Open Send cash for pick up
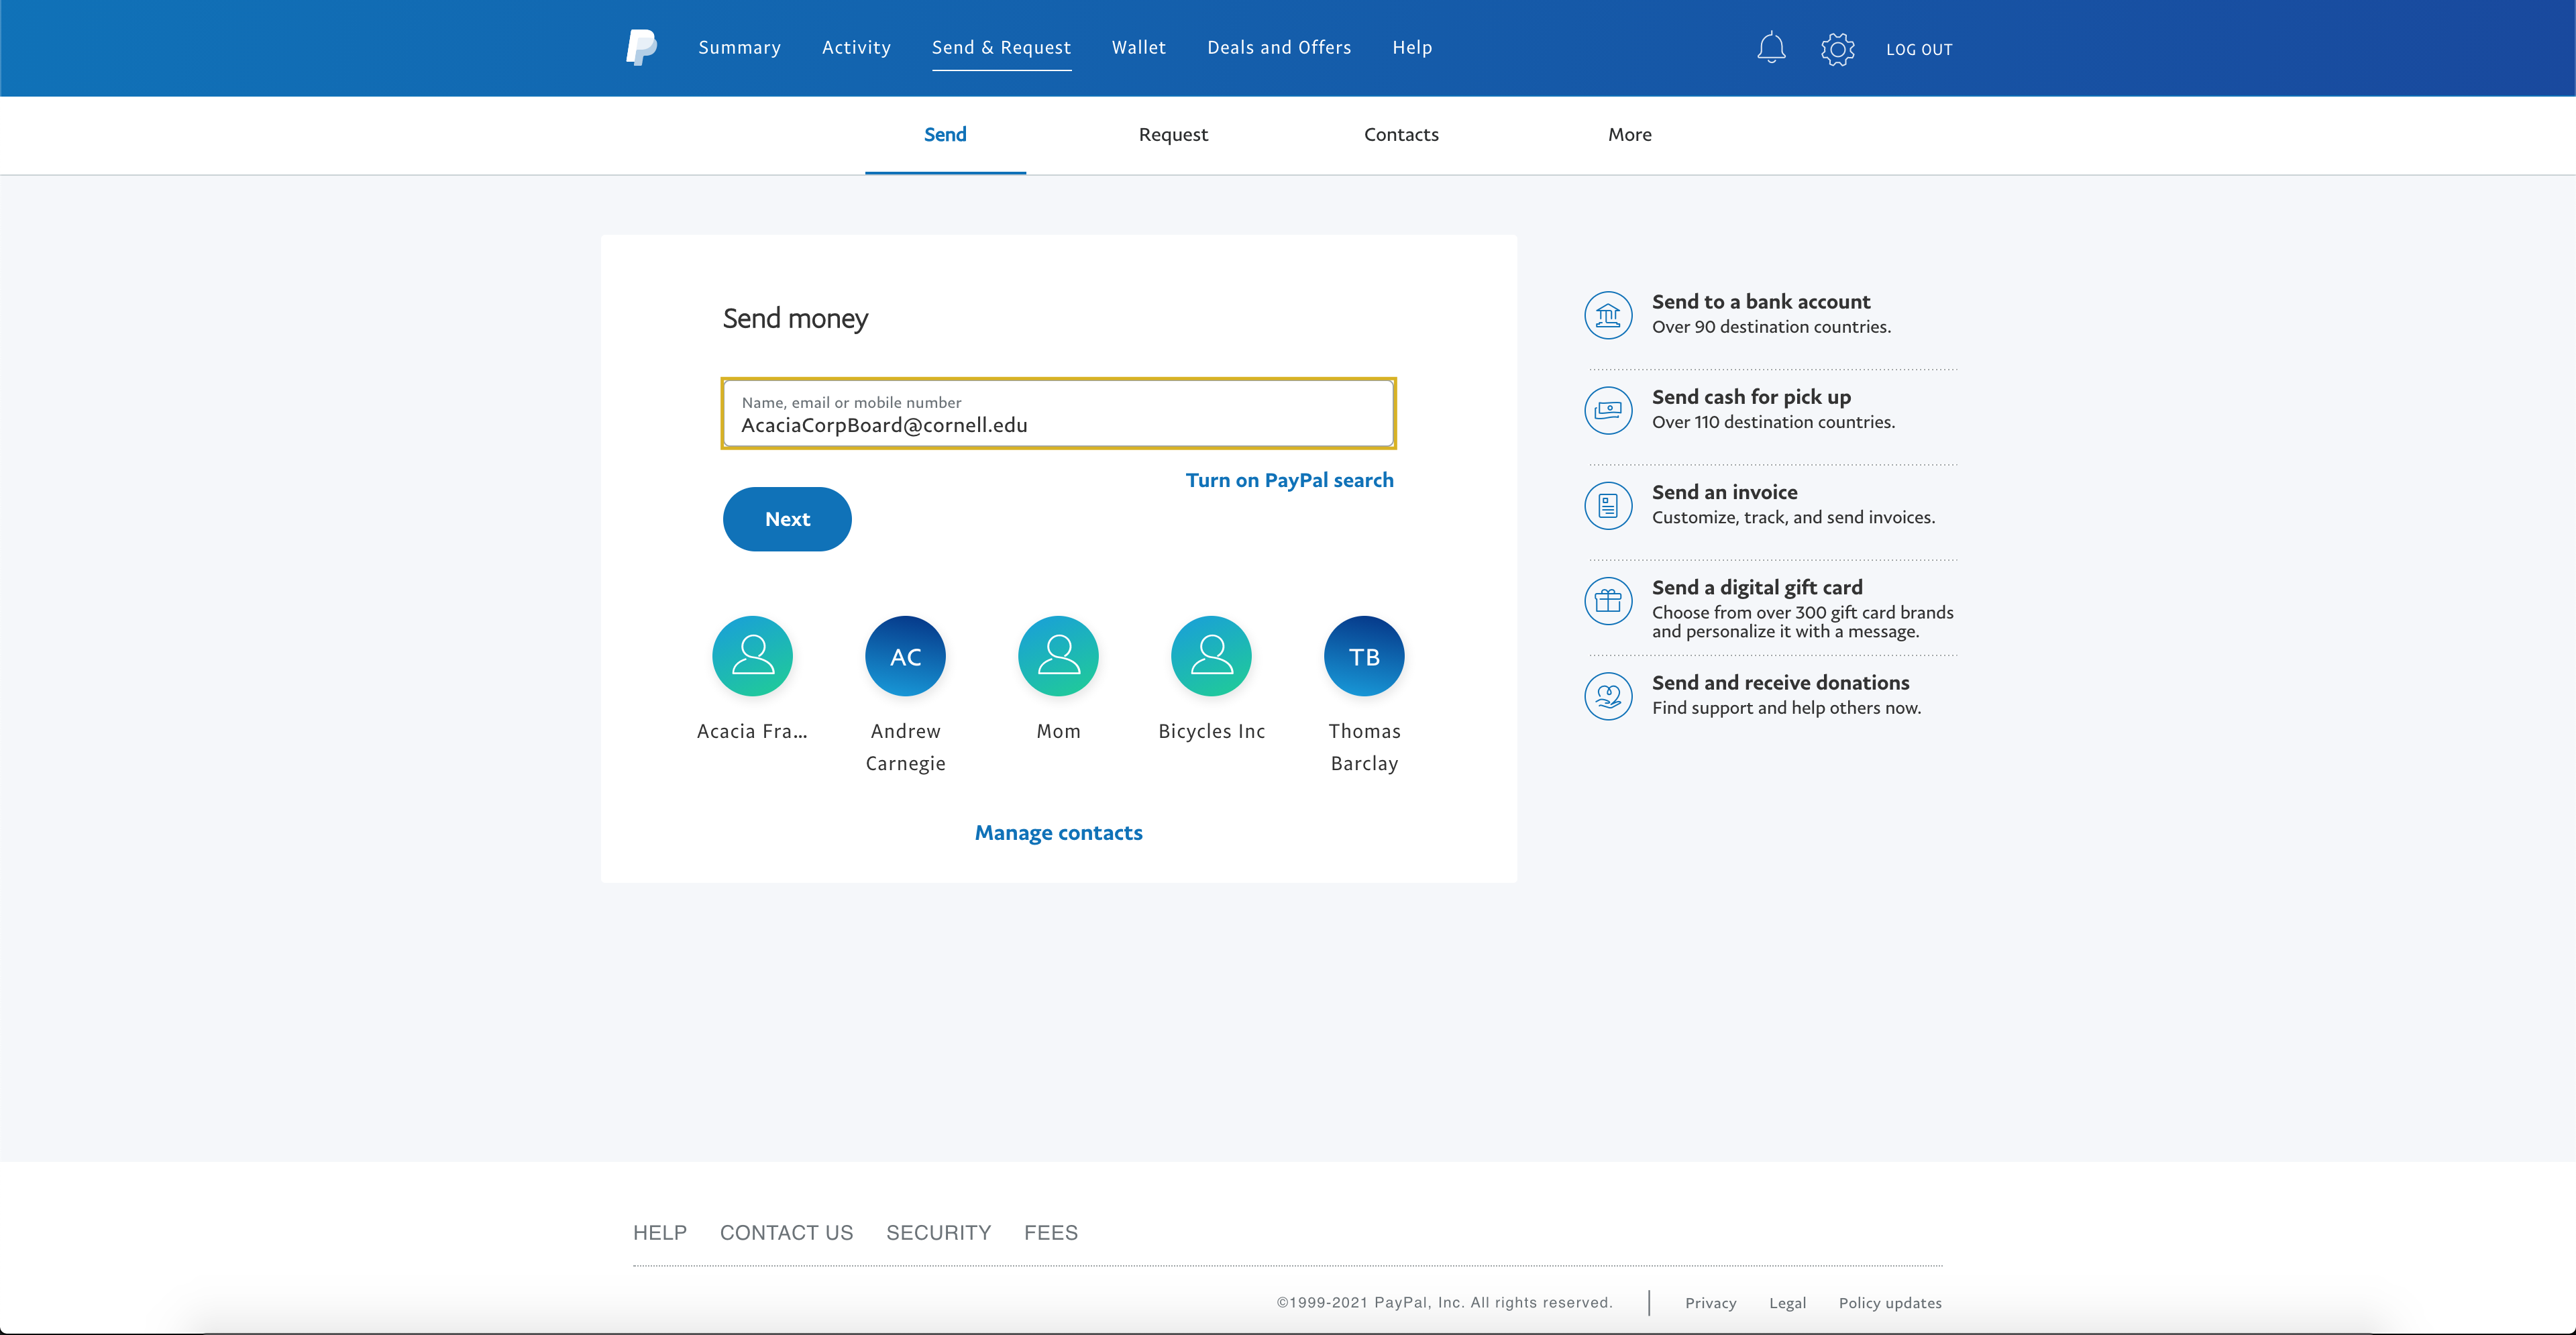The height and width of the screenshot is (1335, 2576). (1751, 397)
